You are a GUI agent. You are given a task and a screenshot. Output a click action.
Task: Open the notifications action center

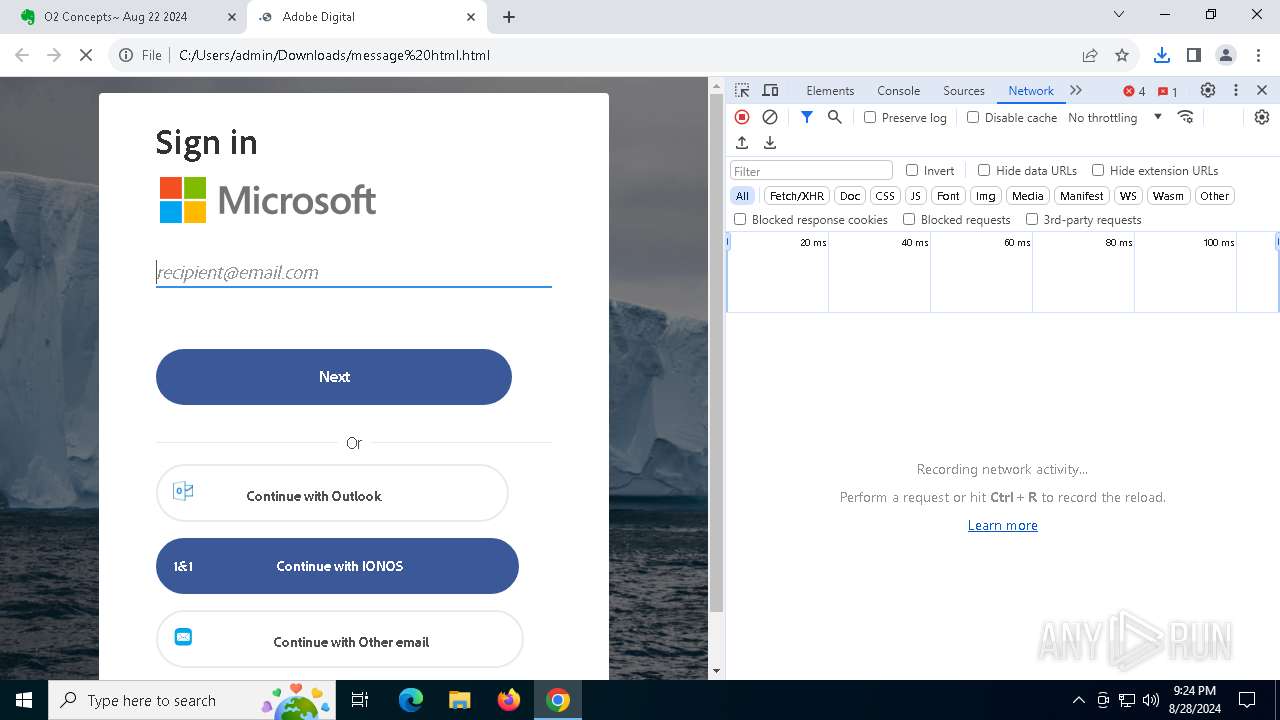[x=1247, y=700]
